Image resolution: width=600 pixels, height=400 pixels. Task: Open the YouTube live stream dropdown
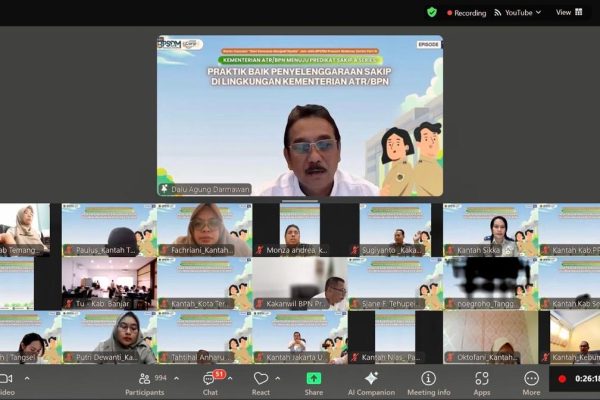[517, 13]
